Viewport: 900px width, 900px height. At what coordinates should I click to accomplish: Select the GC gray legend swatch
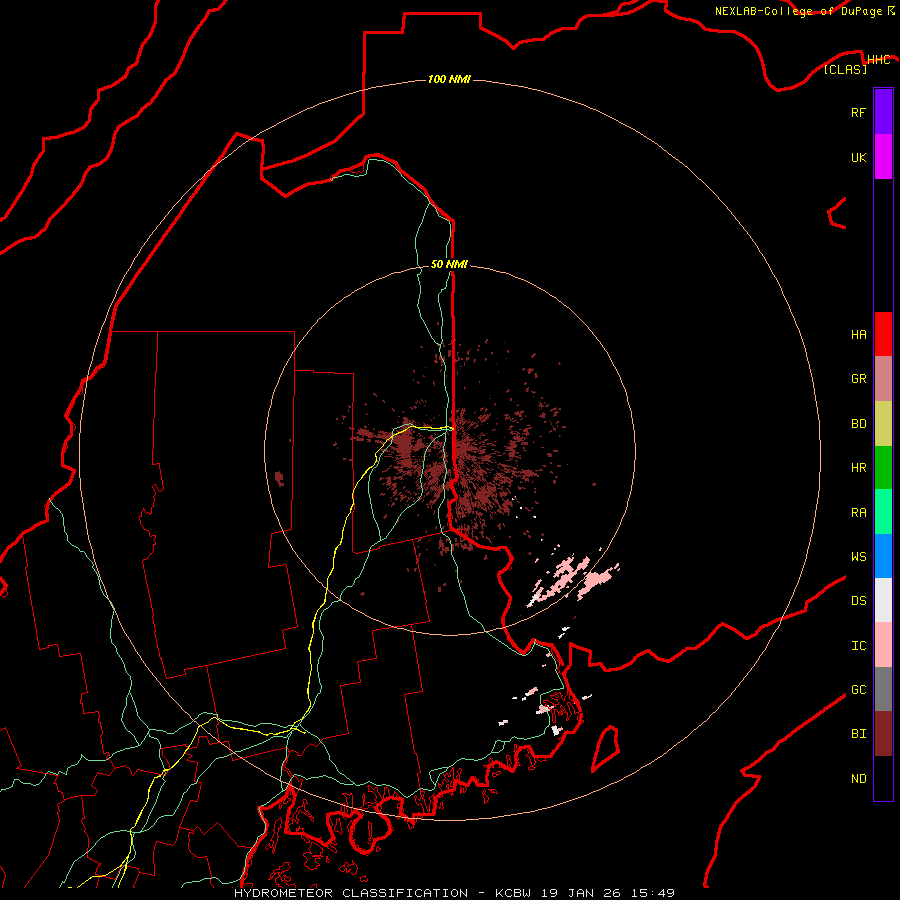point(883,689)
